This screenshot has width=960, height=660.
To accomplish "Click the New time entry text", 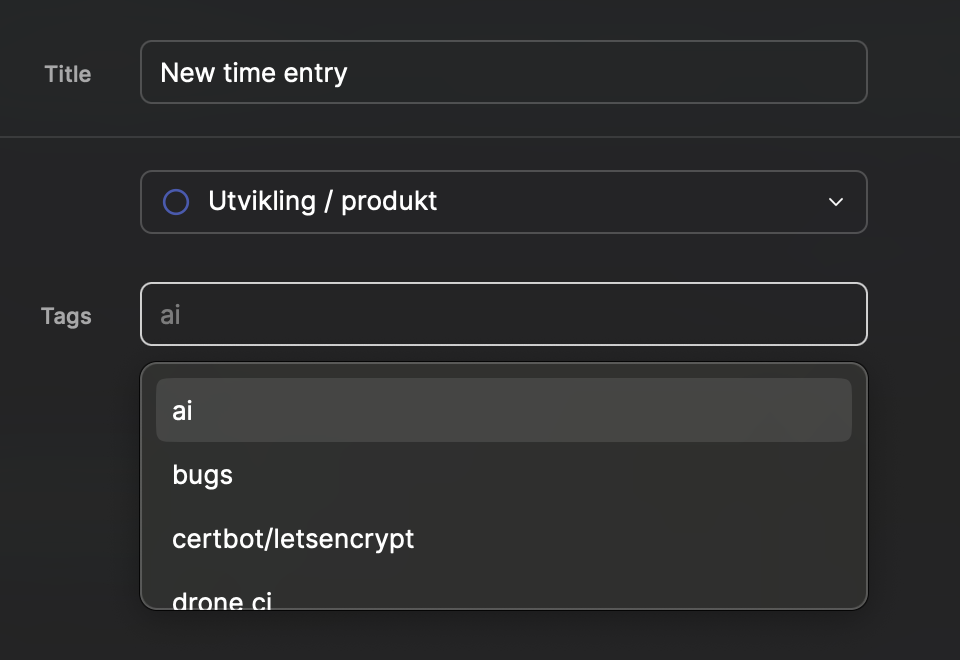I will [254, 72].
